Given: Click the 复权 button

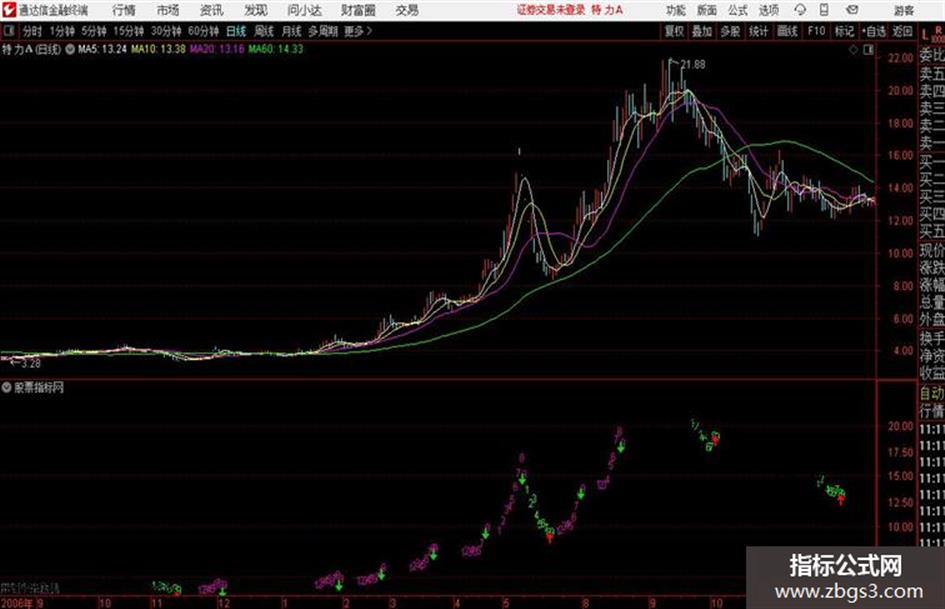Looking at the screenshot, I should tap(674, 31).
